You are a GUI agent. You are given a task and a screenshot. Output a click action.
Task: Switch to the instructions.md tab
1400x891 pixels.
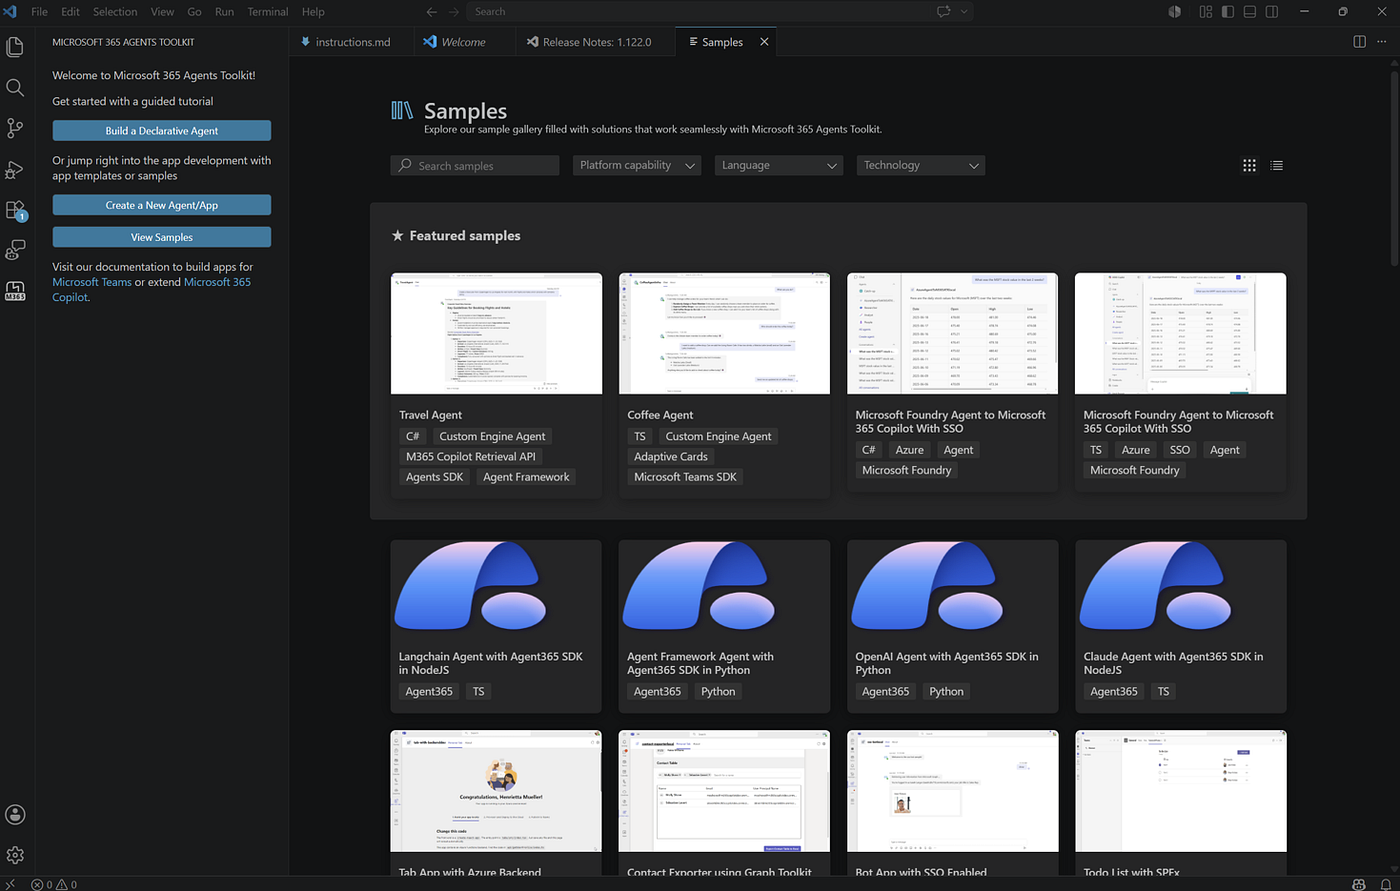point(353,42)
